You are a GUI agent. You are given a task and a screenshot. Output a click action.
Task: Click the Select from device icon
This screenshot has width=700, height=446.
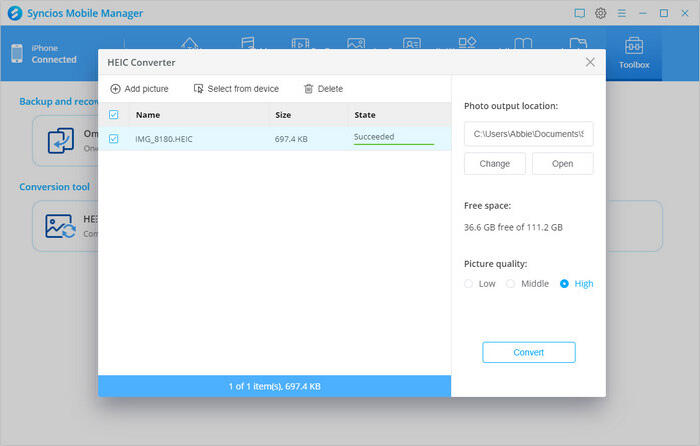click(x=198, y=89)
